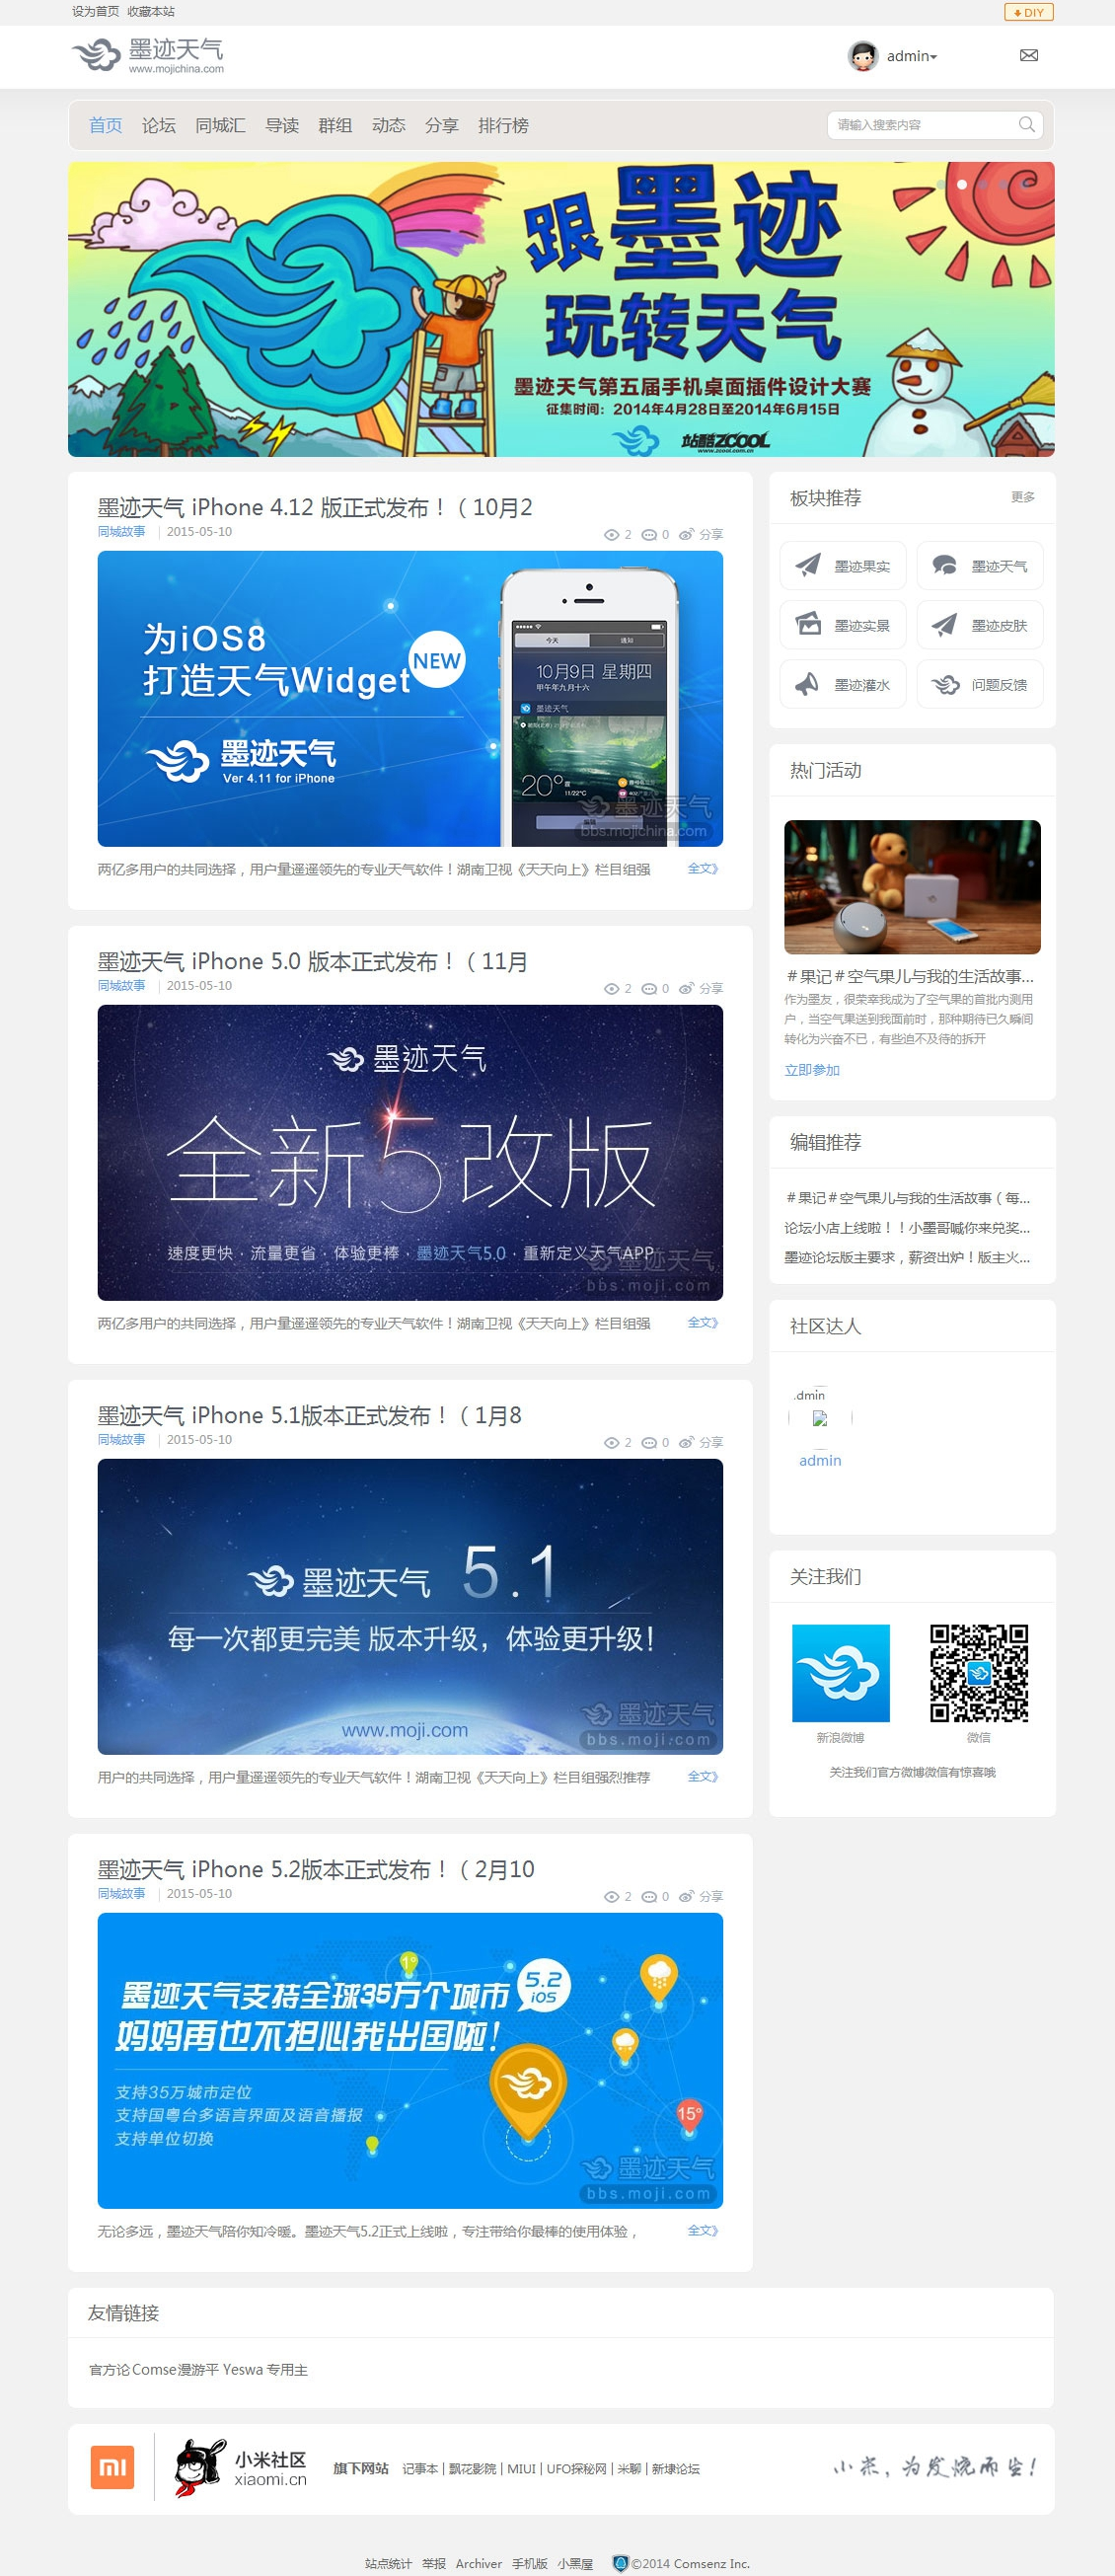Screen dimensions: 1115x2576
Task: Click the search magnifier icon
Action: [x=1026, y=125]
